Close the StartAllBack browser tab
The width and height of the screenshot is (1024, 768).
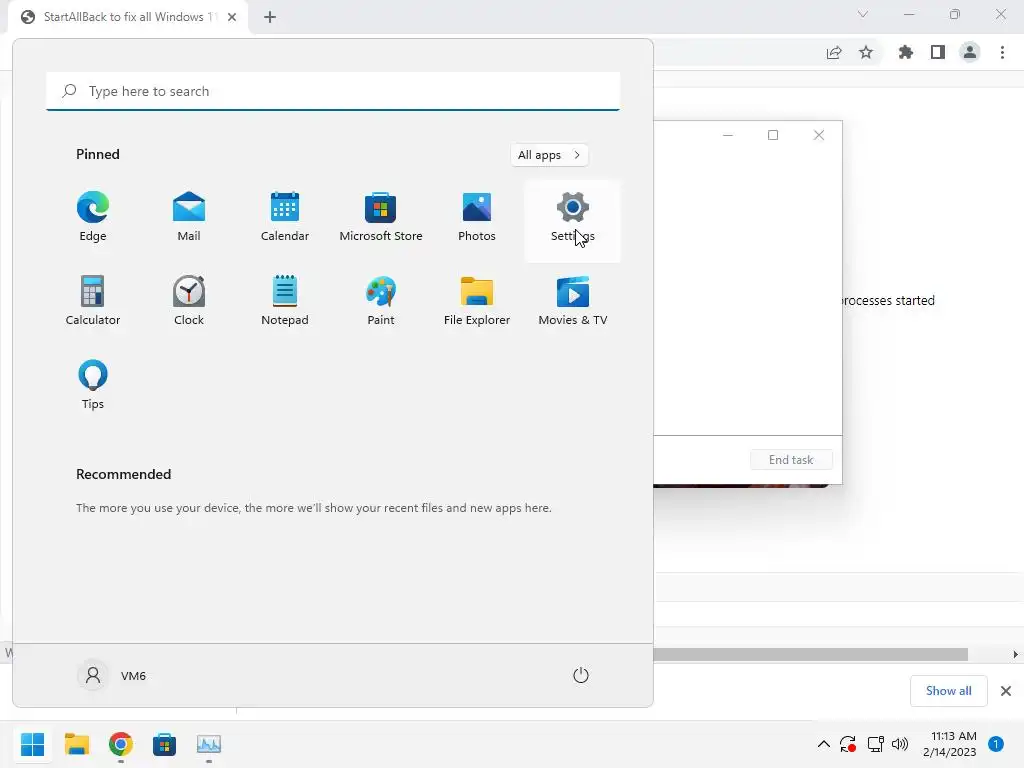point(232,17)
